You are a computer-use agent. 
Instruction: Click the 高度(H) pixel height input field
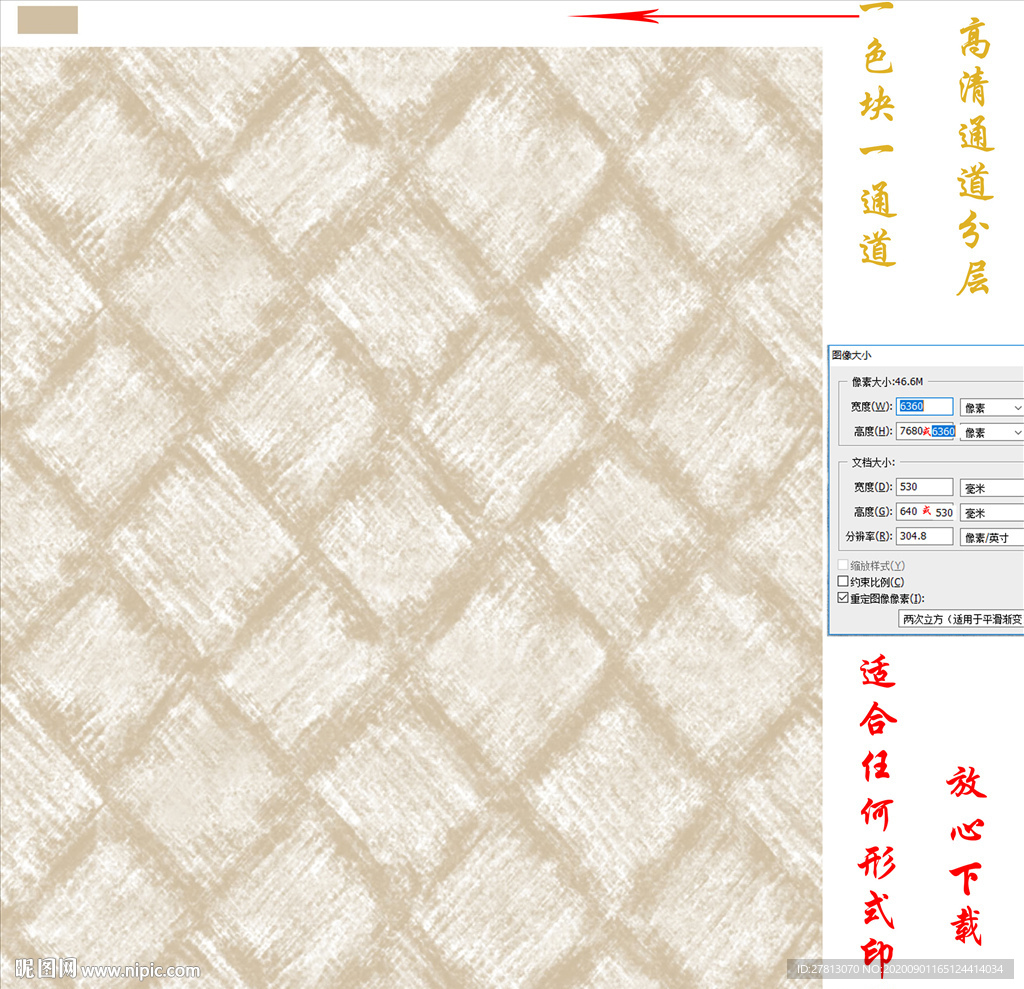point(926,431)
